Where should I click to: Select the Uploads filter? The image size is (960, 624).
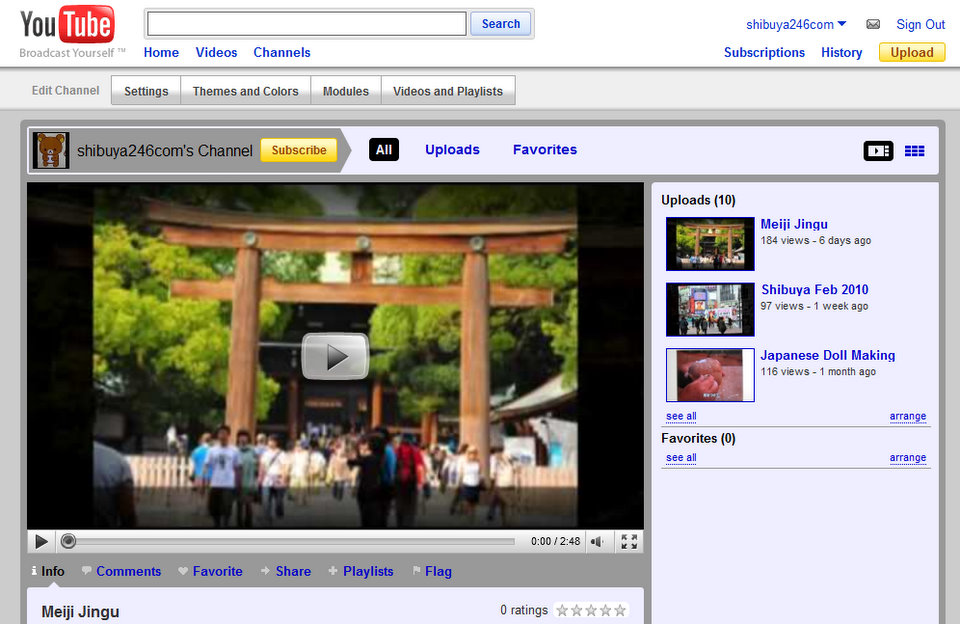coord(452,149)
